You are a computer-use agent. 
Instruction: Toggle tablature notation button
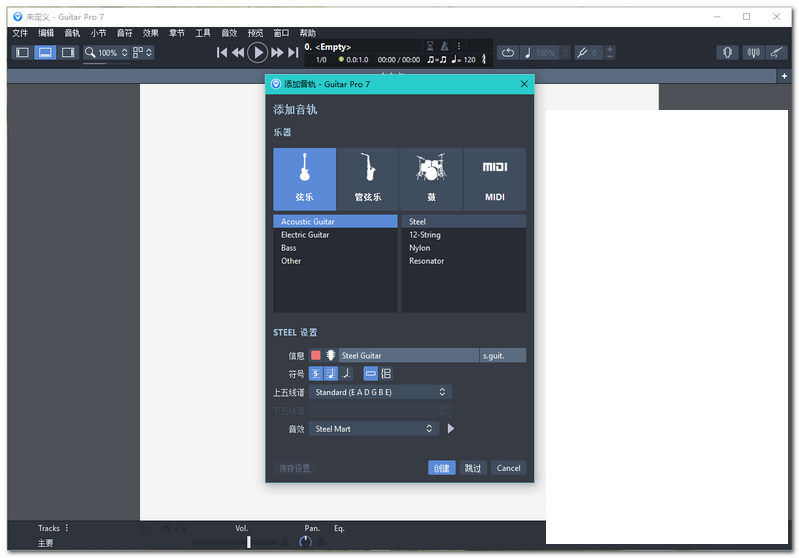coord(316,374)
